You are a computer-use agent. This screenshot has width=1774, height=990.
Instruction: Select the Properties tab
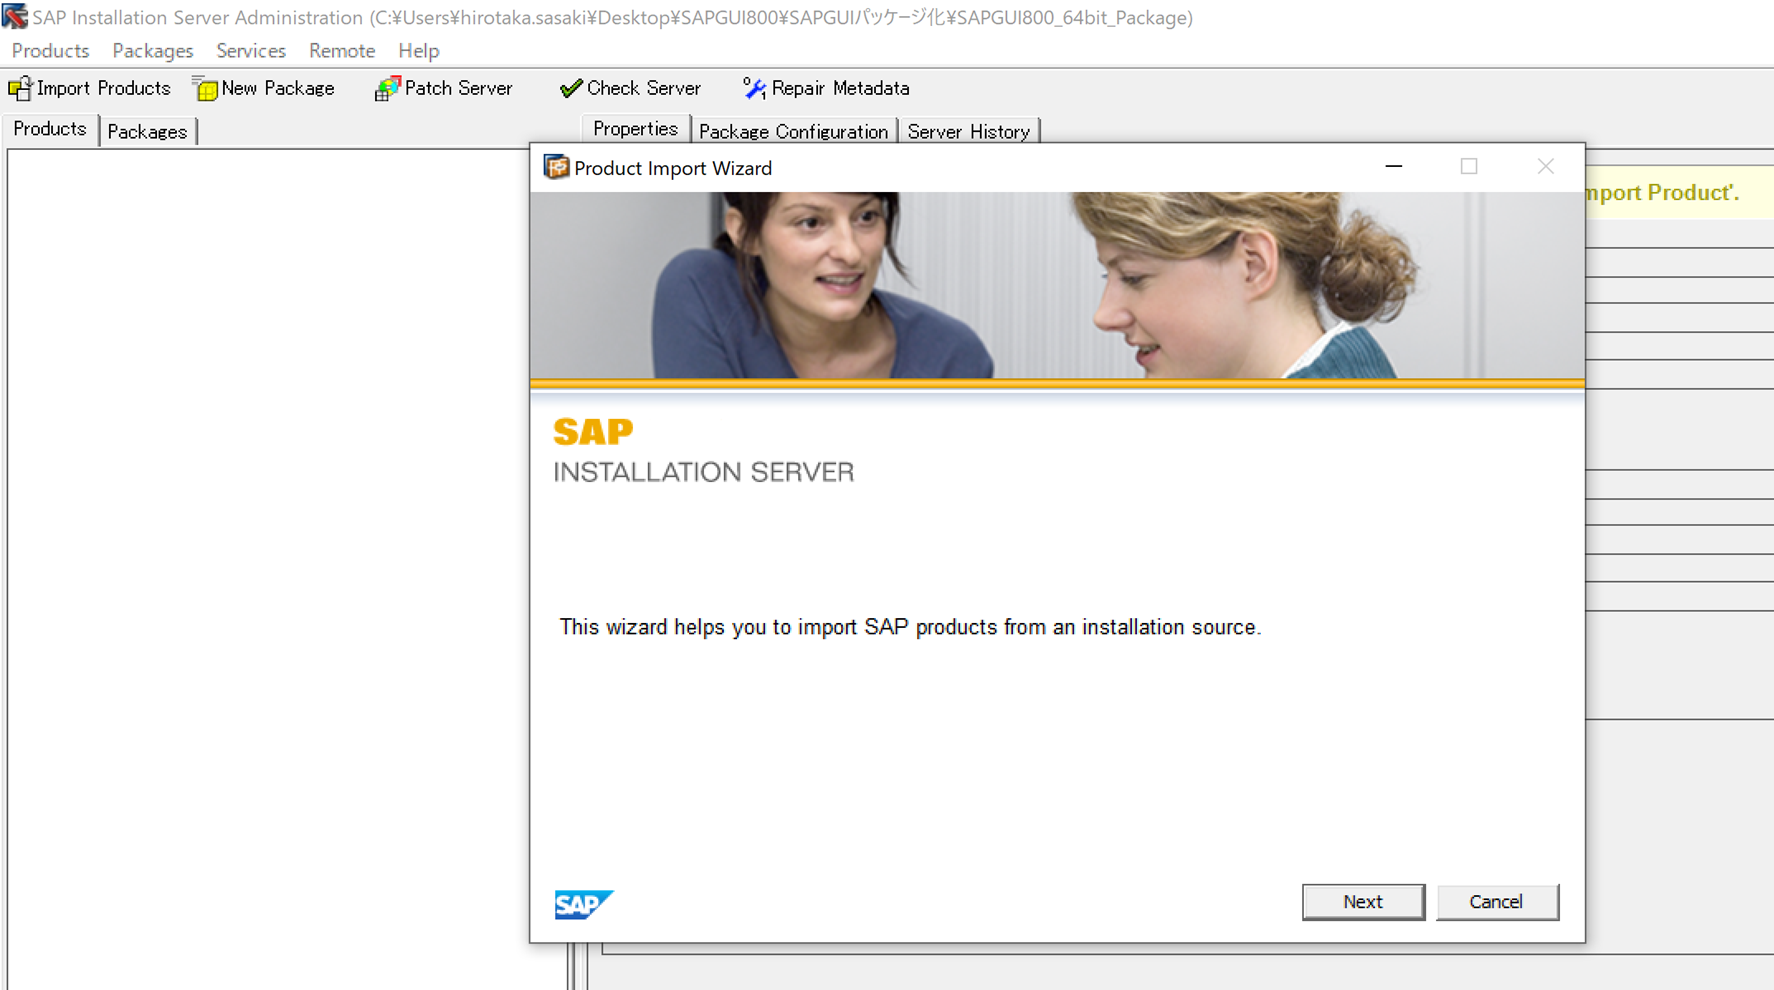[x=635, y=129]
